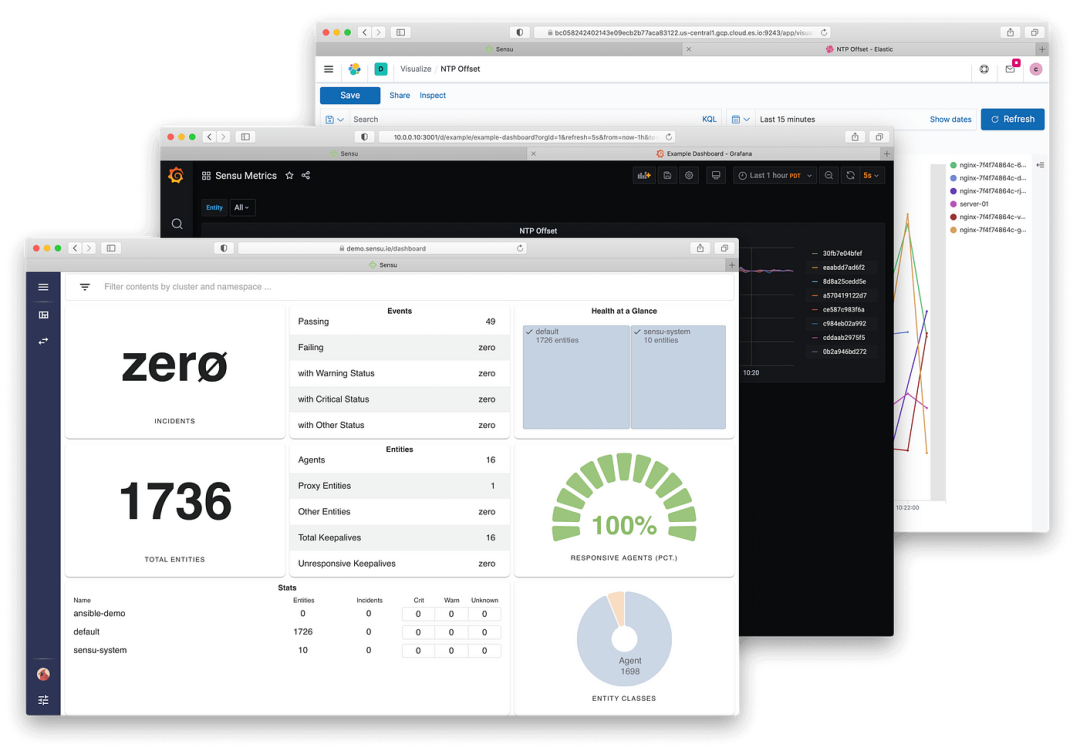The width and height of the screenshot is (1080, 751).
Task: Focus the Kibana Search query field
Action: click(523, 119)
